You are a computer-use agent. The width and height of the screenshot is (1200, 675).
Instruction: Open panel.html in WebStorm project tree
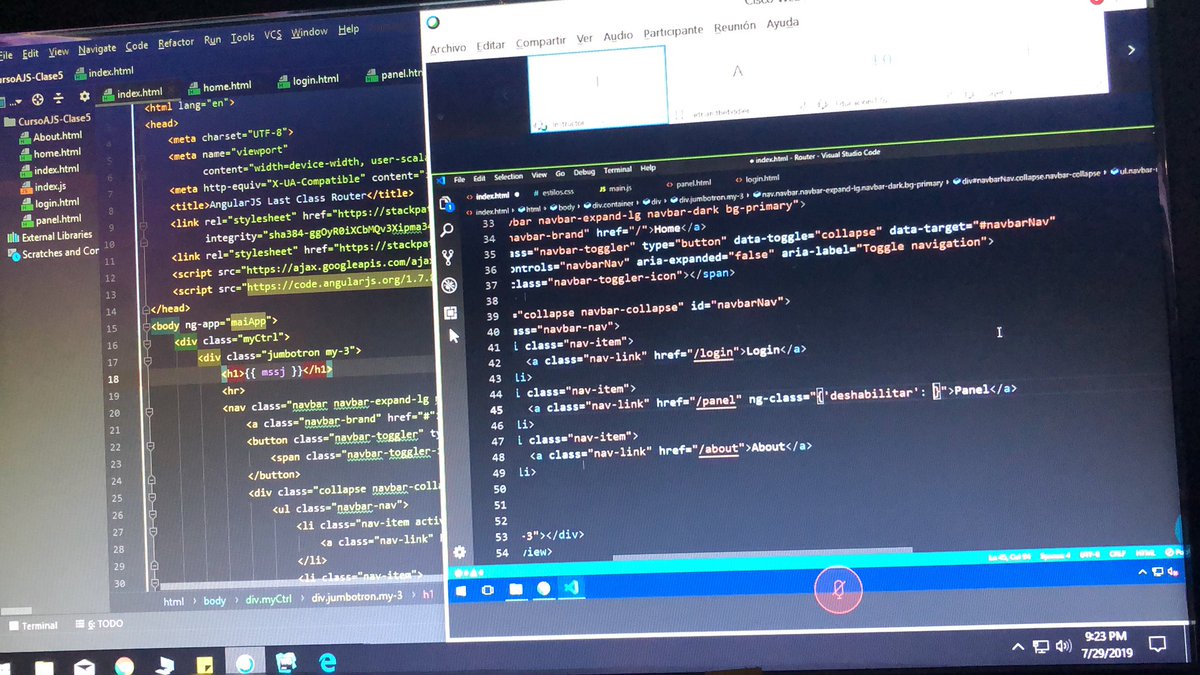(51, 220)
